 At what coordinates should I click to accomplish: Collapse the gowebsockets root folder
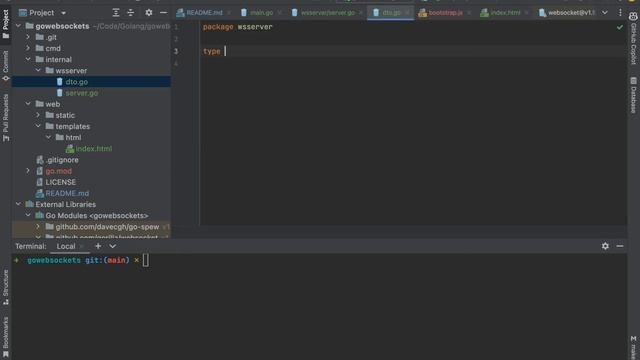[18, 26]
